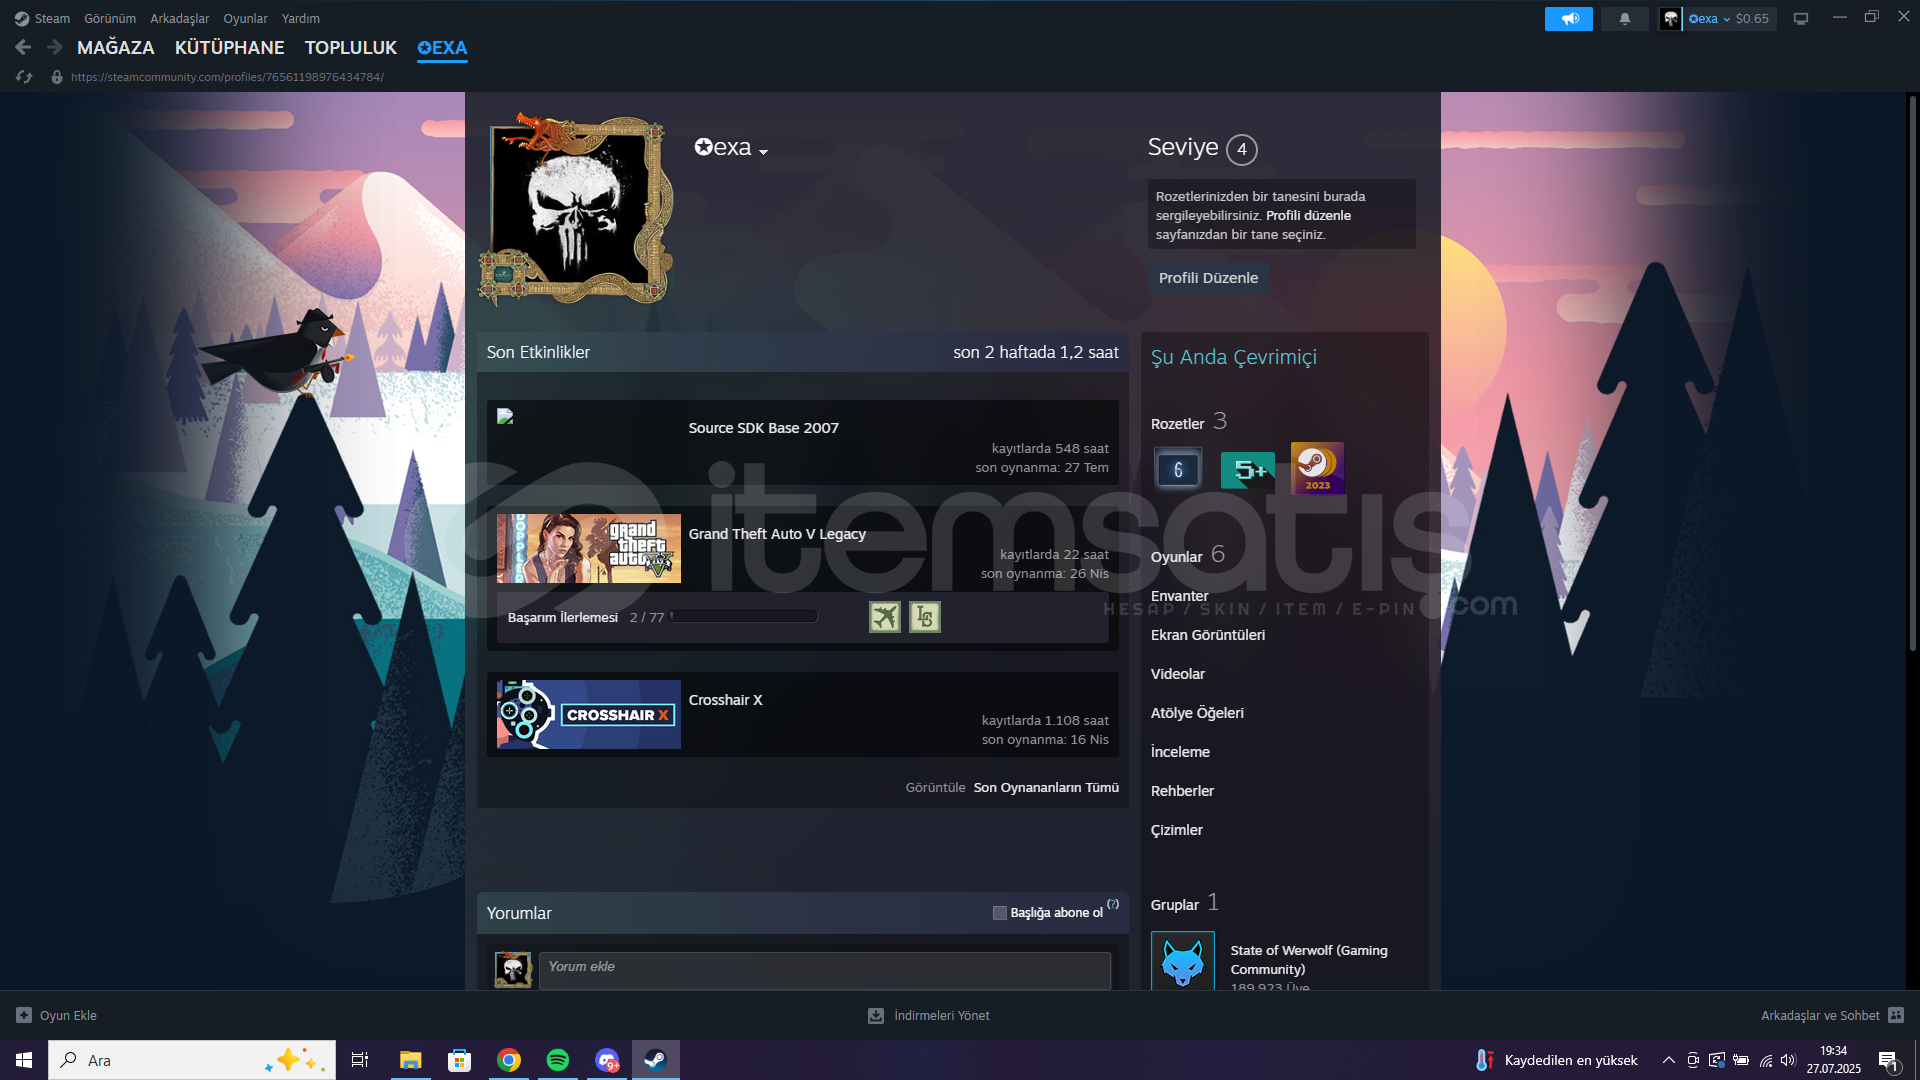Open Spotify from the taskbar
This screenshot has height=1080, width=1920.
(558, 1060)
